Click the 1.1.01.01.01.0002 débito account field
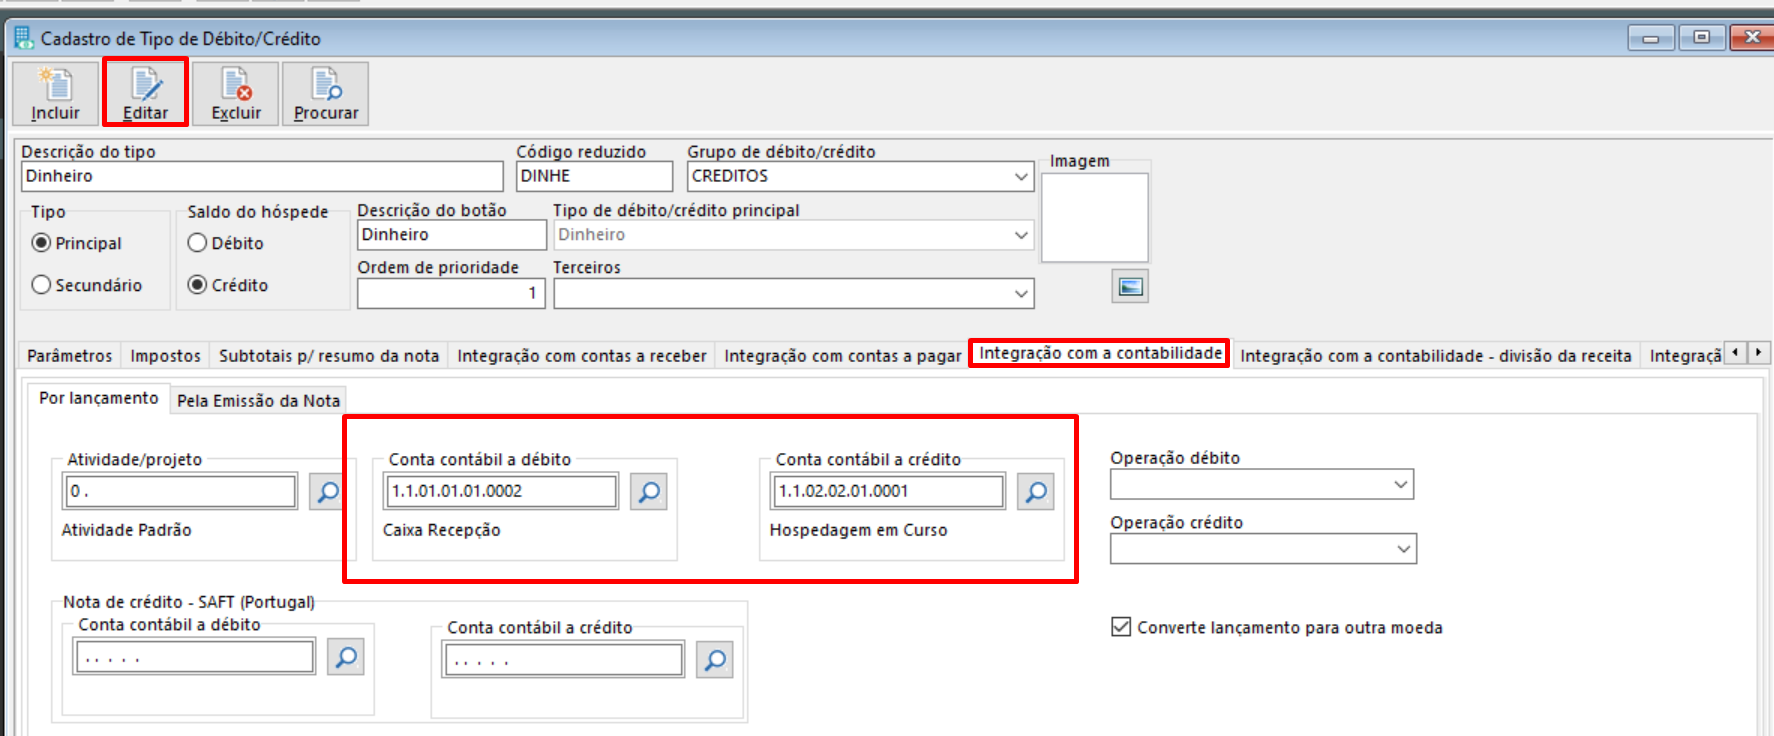Screen dimensions: 1774x736 pyautogui.click(x=502, y=491)
